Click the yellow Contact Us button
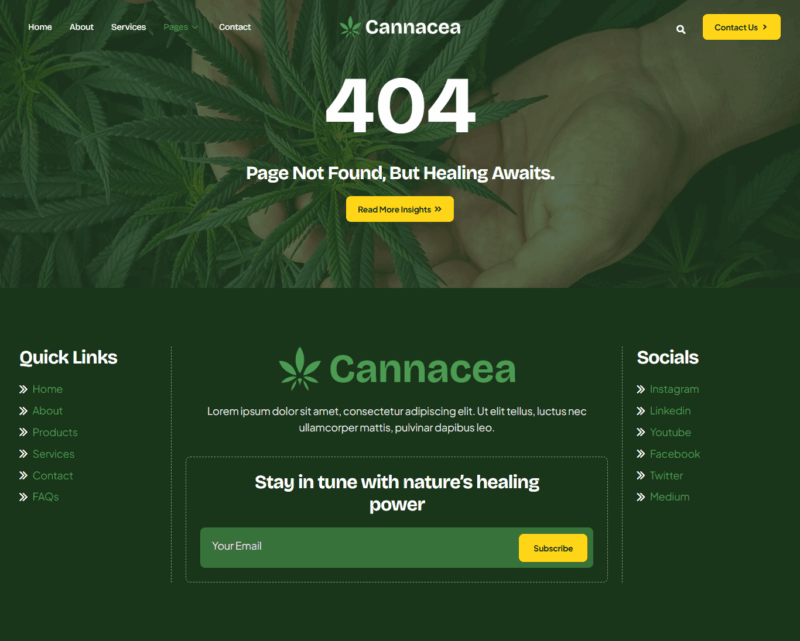 [x=741, y=27]
